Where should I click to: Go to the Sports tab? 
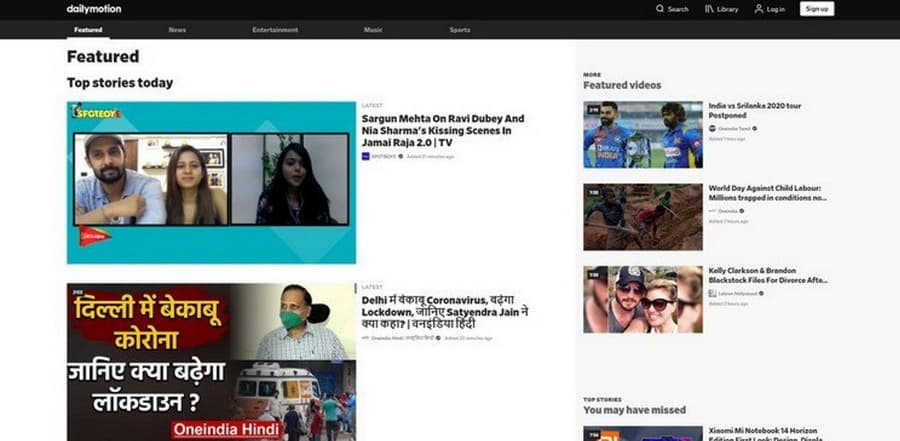pos(460,30)
